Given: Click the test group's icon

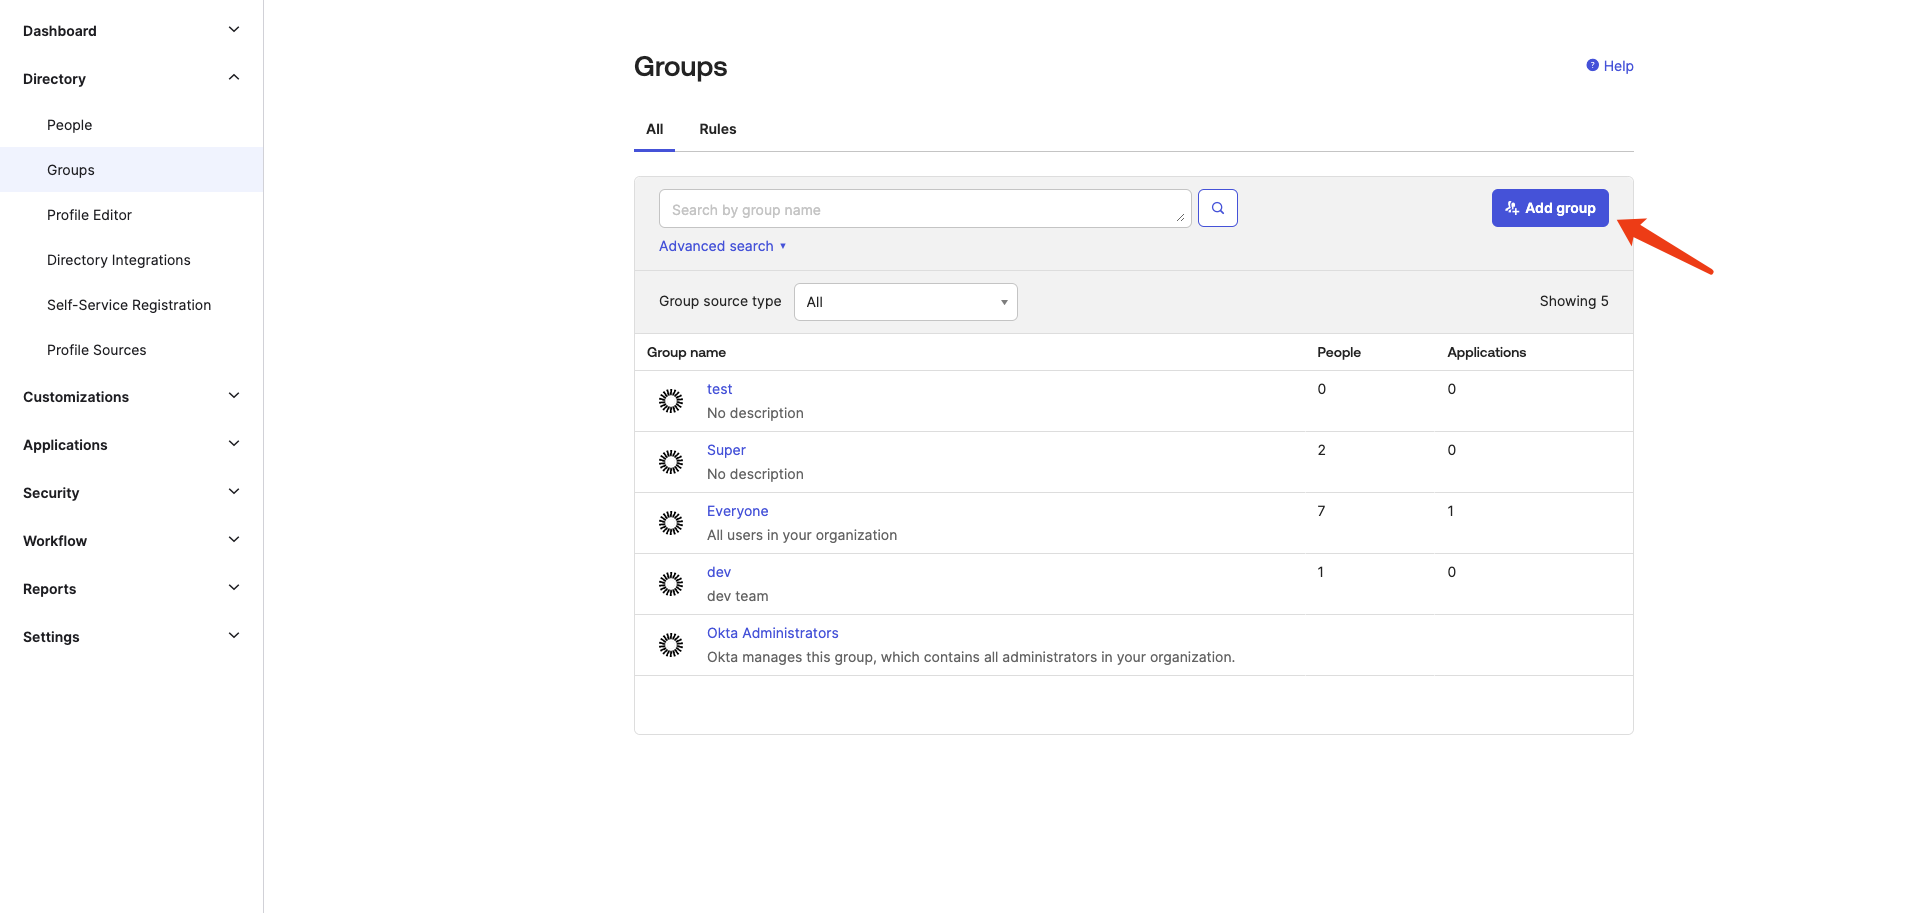Looking at the screenshot, I should (x=671, y=401).
